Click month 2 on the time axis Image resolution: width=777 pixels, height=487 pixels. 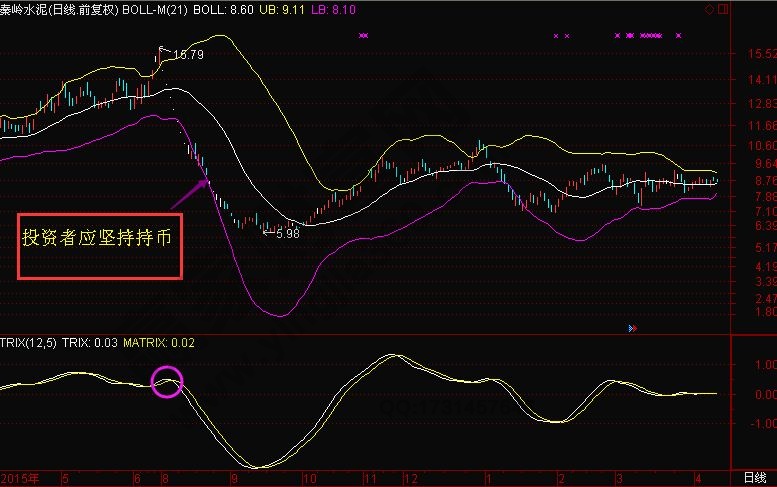pyautogui.click(x=561, y=479)
